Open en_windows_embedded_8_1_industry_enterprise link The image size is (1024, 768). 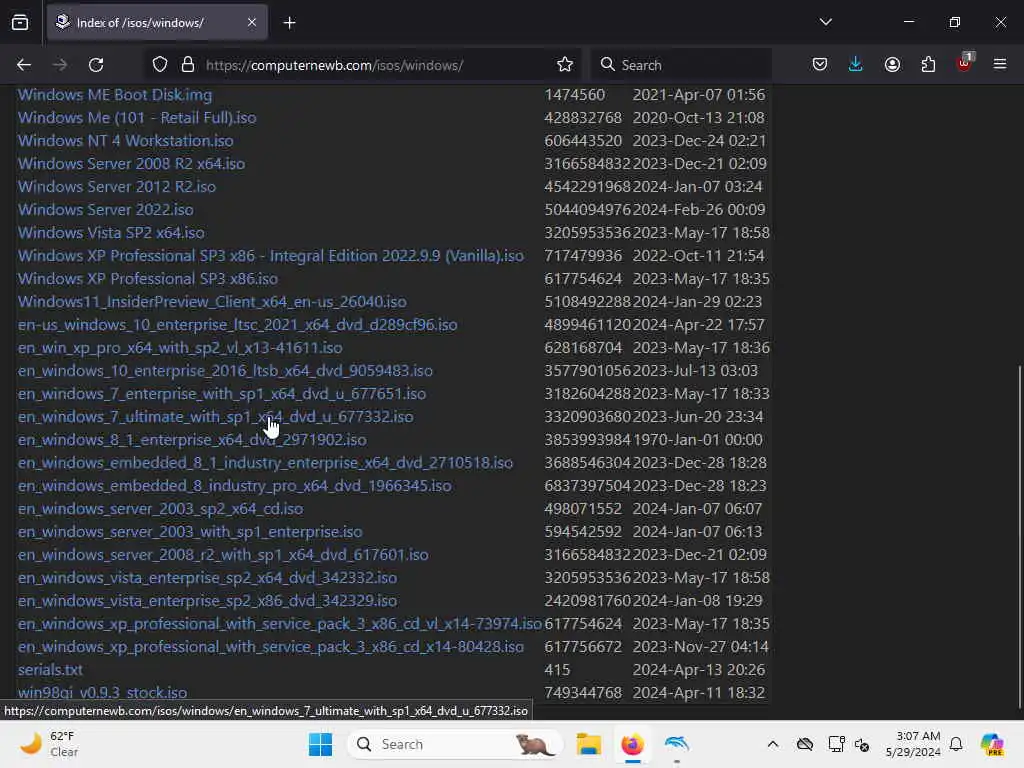tap(265, 462)
